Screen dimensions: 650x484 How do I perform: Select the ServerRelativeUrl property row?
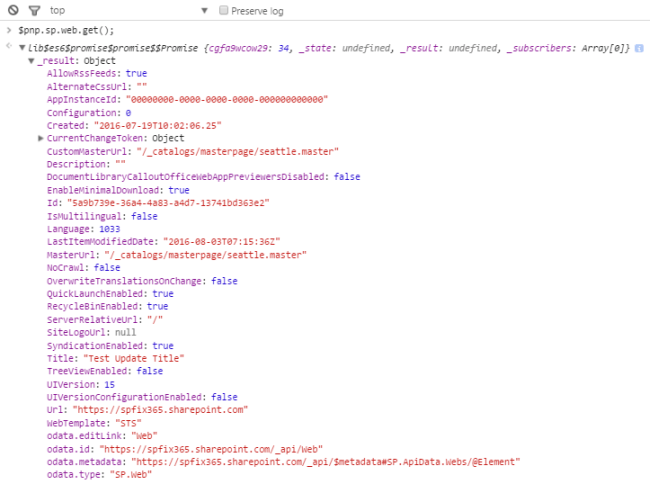tap(105, 319)
